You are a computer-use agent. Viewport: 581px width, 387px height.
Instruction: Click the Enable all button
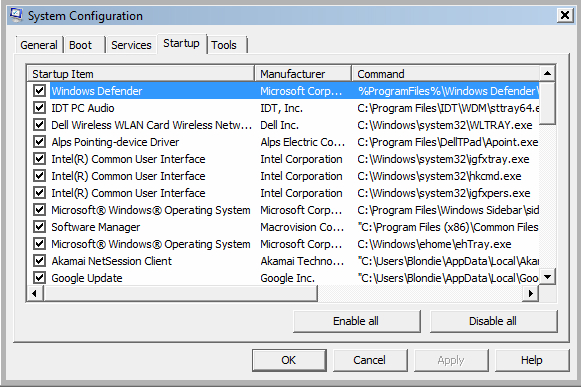click(x=356, y=321)
